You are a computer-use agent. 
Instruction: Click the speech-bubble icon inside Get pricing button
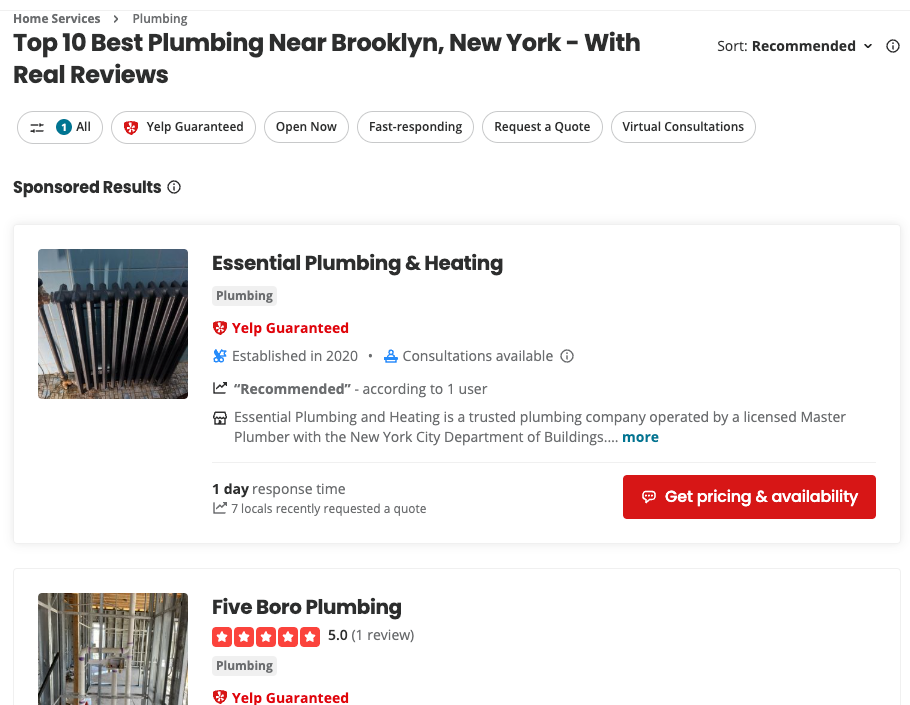tap(650, 497)
